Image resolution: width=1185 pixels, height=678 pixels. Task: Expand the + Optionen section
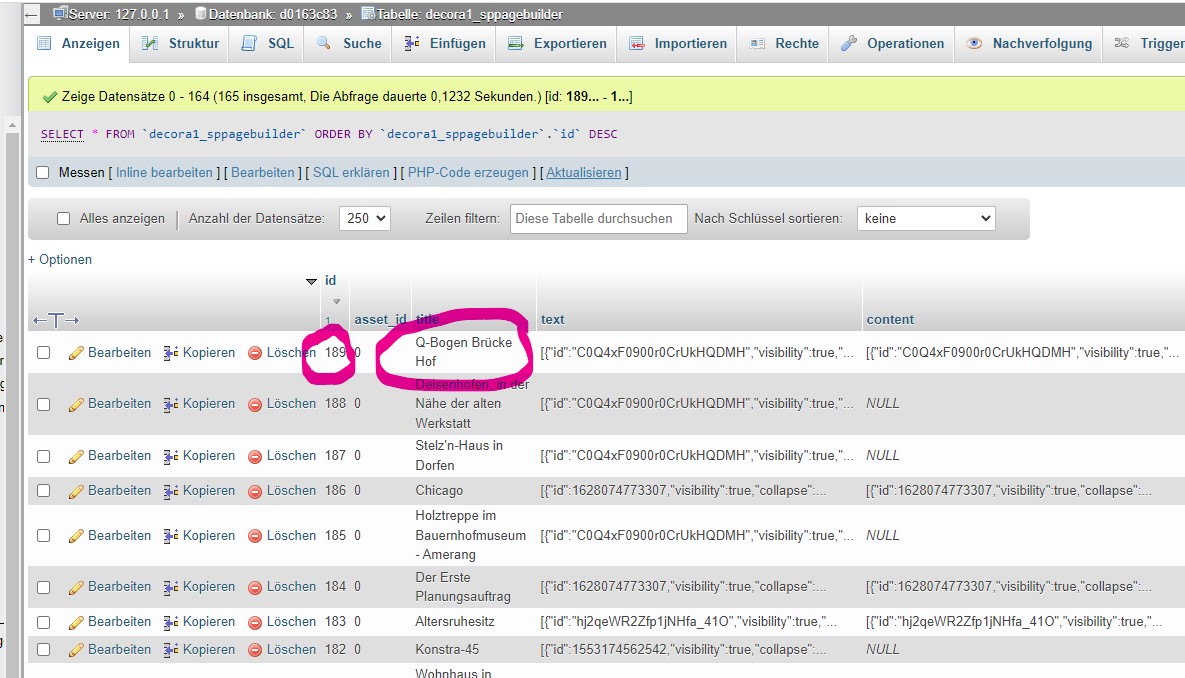pos(60,260)
